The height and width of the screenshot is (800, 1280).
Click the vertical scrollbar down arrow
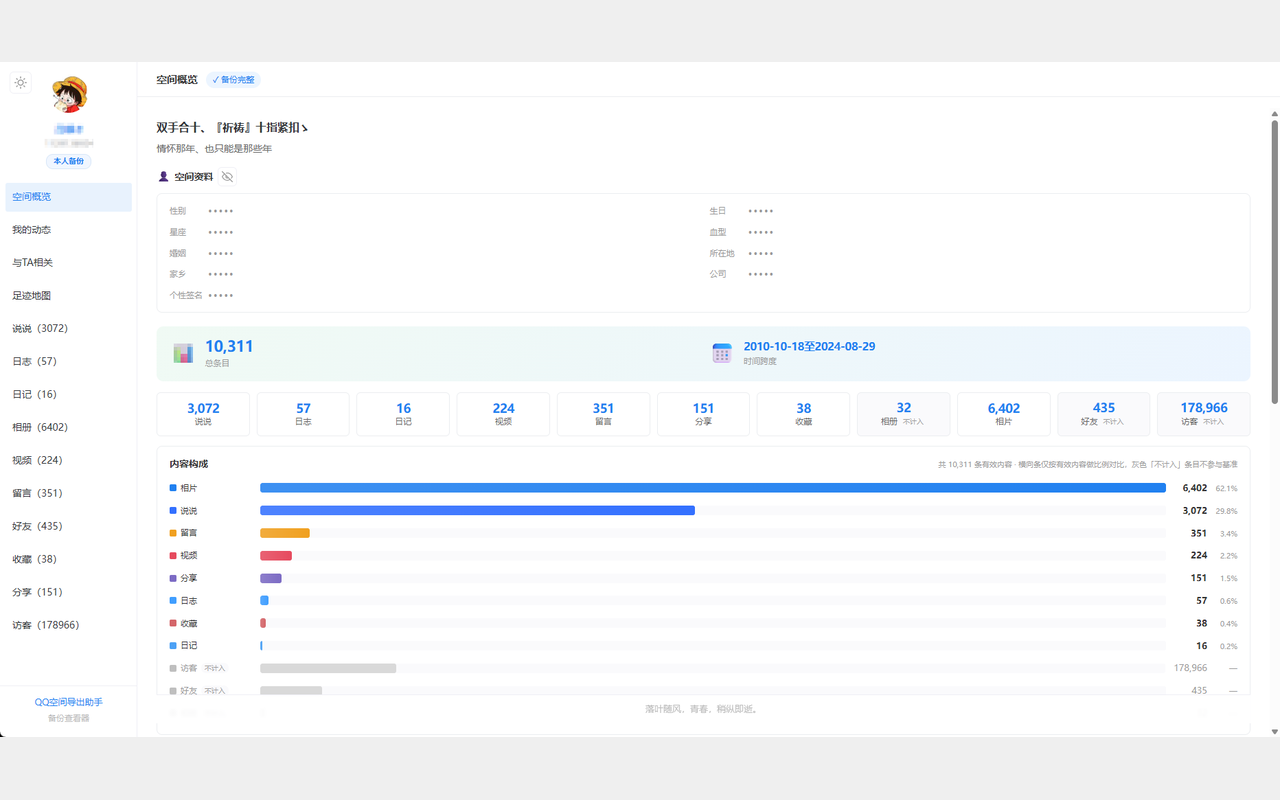(1274, 731)
